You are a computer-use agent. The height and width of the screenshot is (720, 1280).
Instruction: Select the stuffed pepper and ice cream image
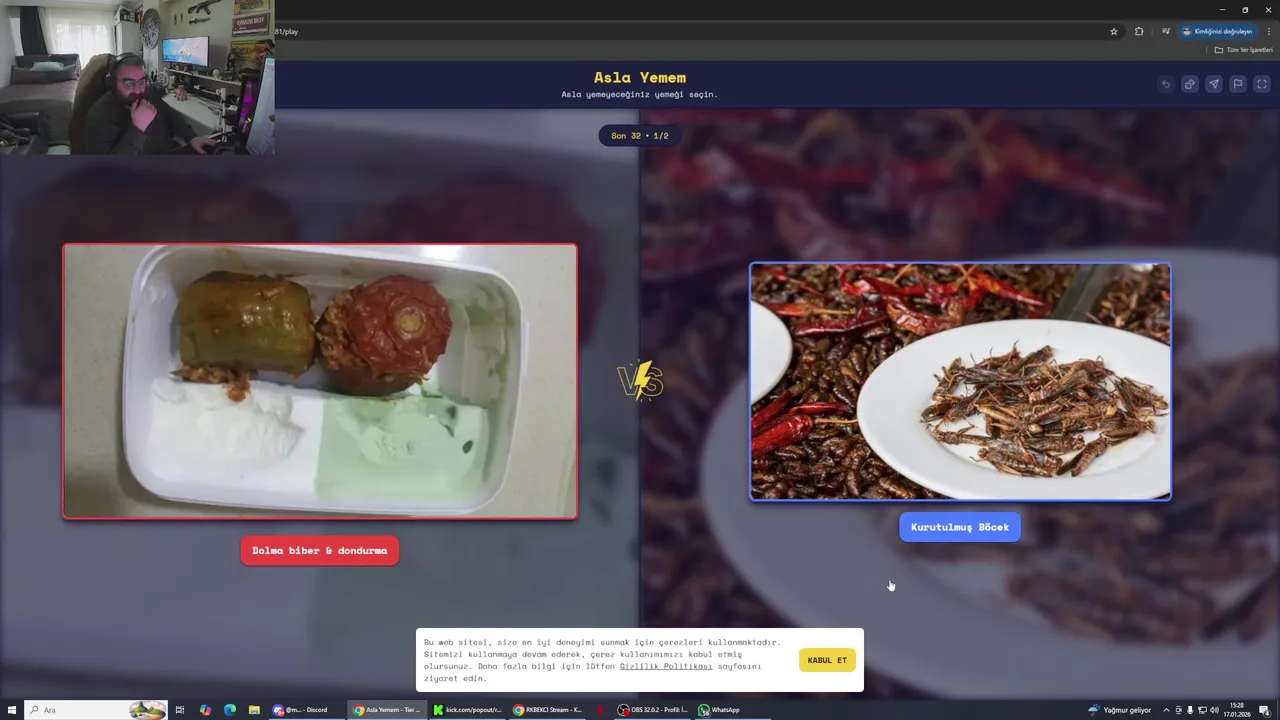click(x=320, y=381)
